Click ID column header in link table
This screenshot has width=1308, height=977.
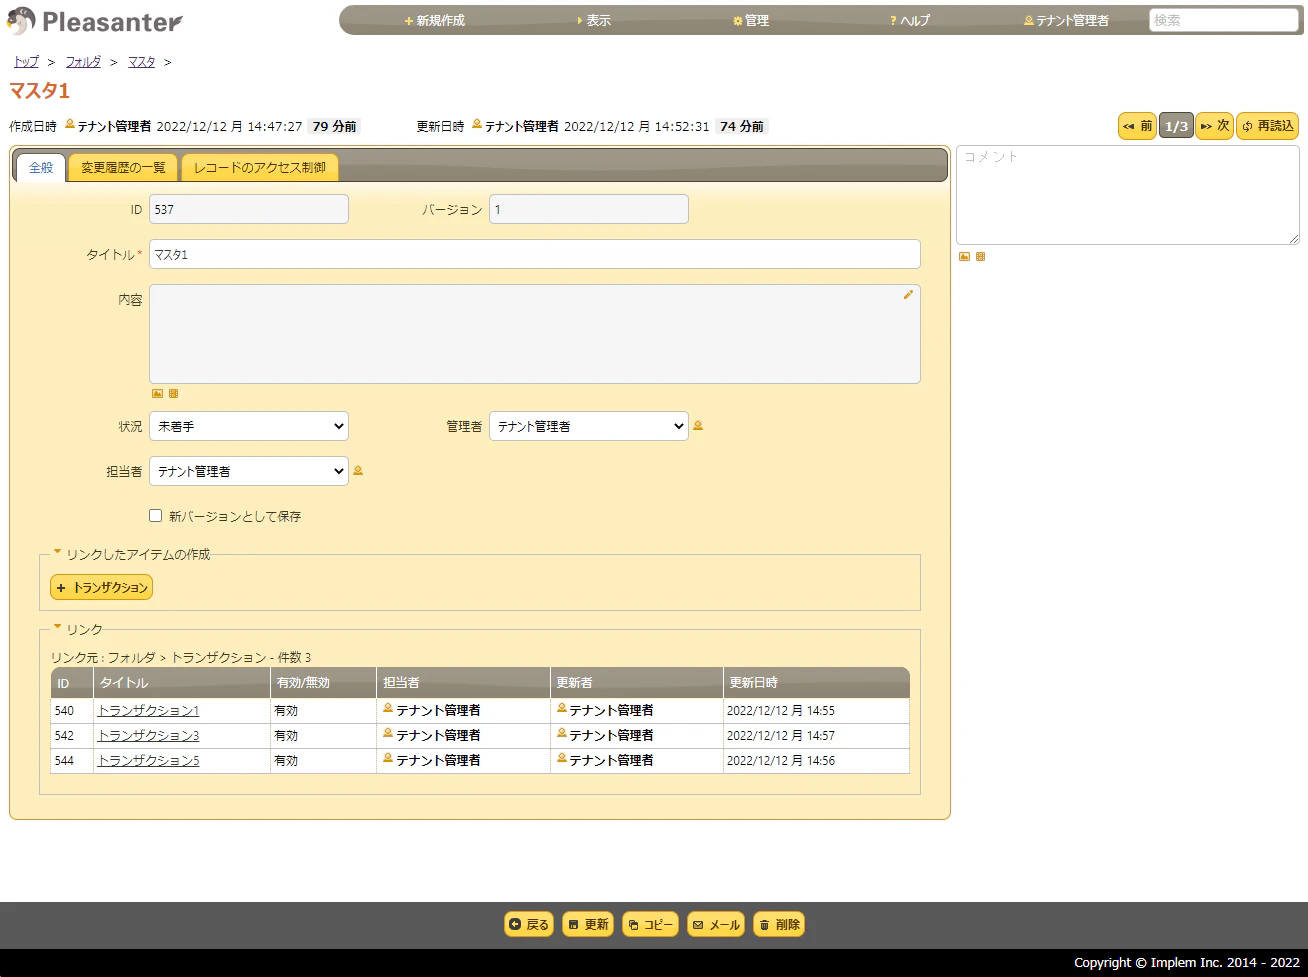pos(72,683)
